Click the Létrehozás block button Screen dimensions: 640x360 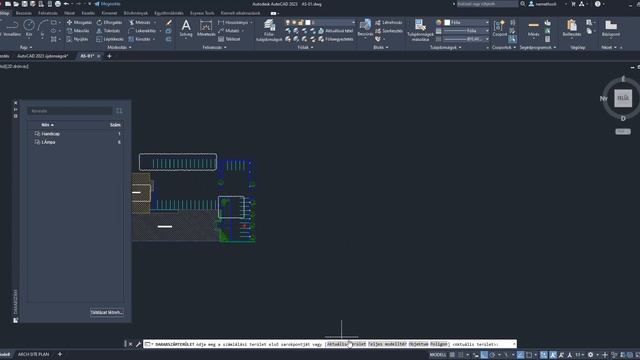click(x=389, y=22)
